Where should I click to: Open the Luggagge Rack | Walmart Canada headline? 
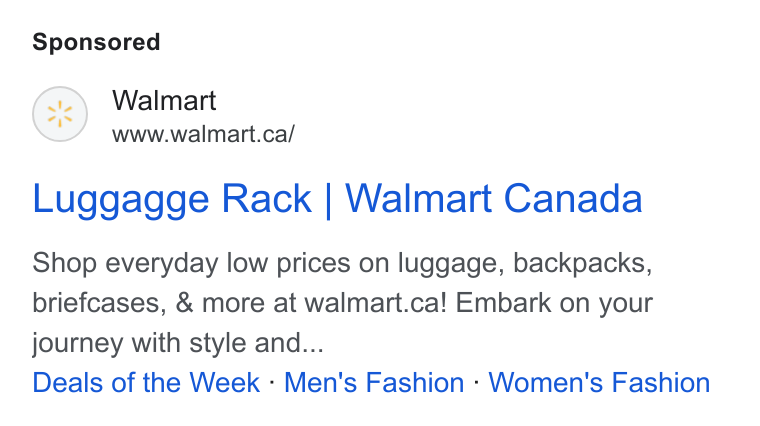[x=337, y=199]
